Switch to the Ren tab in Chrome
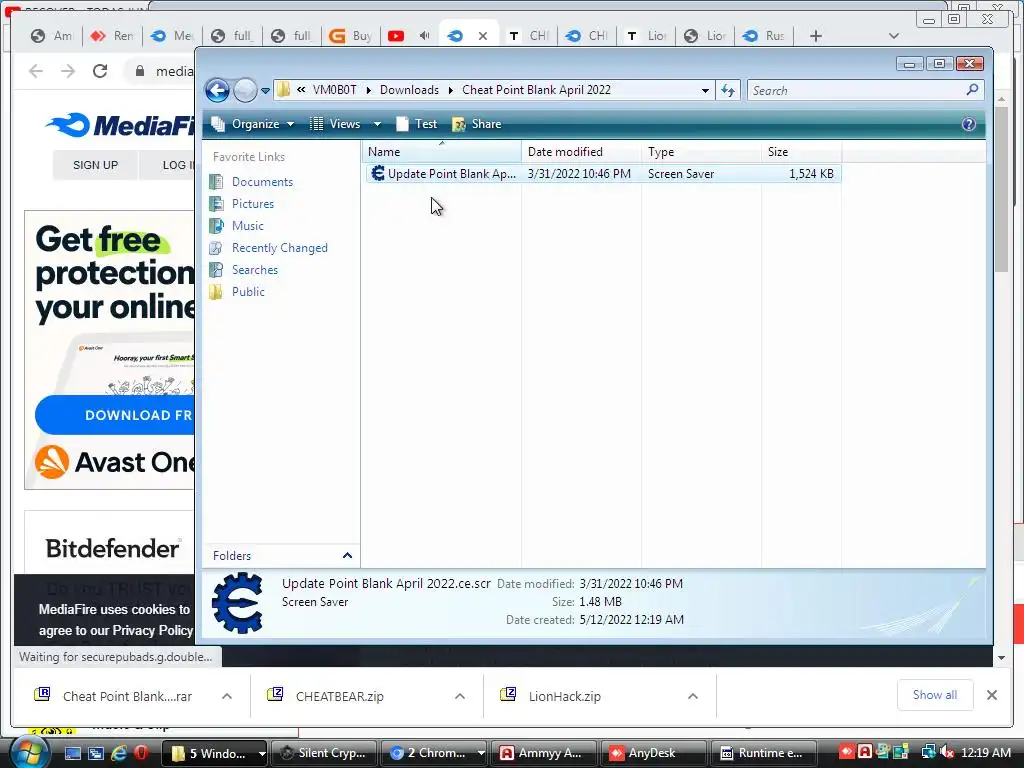Viewport: 1024px width, 768px height. 112,36
